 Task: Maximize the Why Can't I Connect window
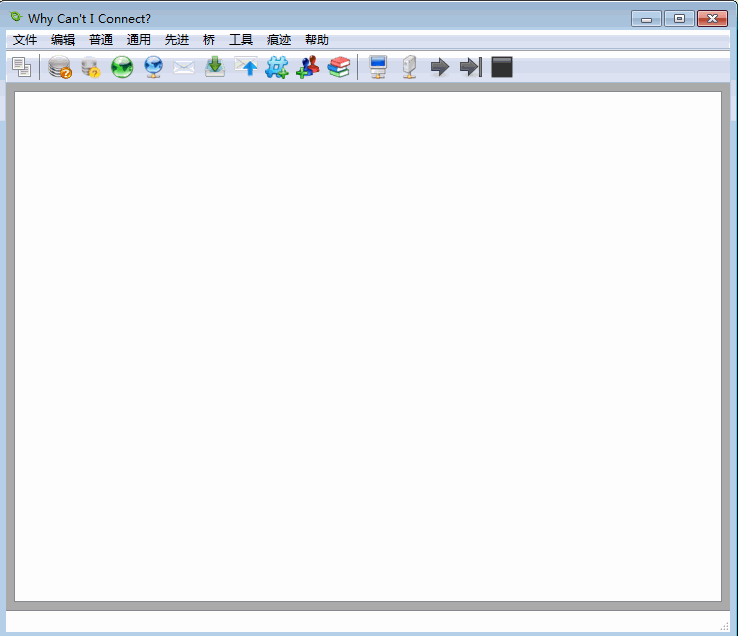click(x=679, y=19)
